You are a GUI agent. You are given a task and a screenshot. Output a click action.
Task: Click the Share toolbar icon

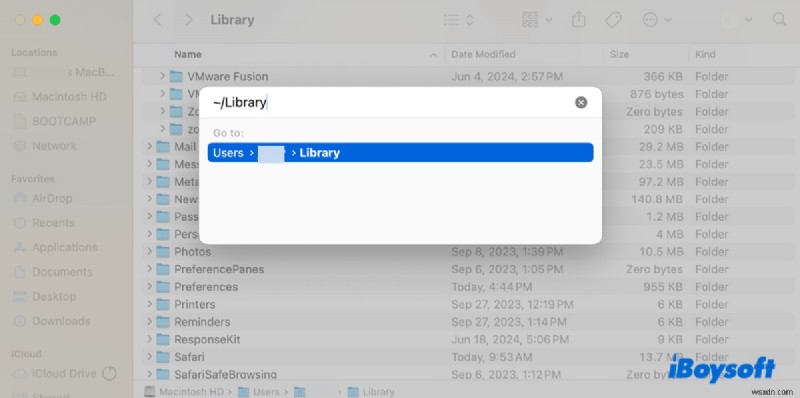point(579,20)
